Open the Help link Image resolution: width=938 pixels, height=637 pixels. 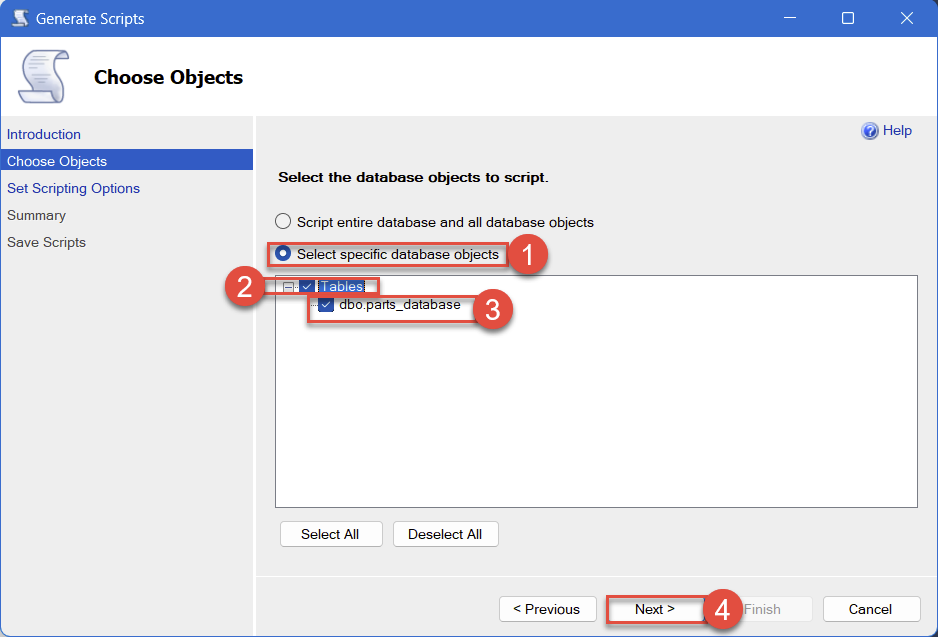click(x=897, y=130)
